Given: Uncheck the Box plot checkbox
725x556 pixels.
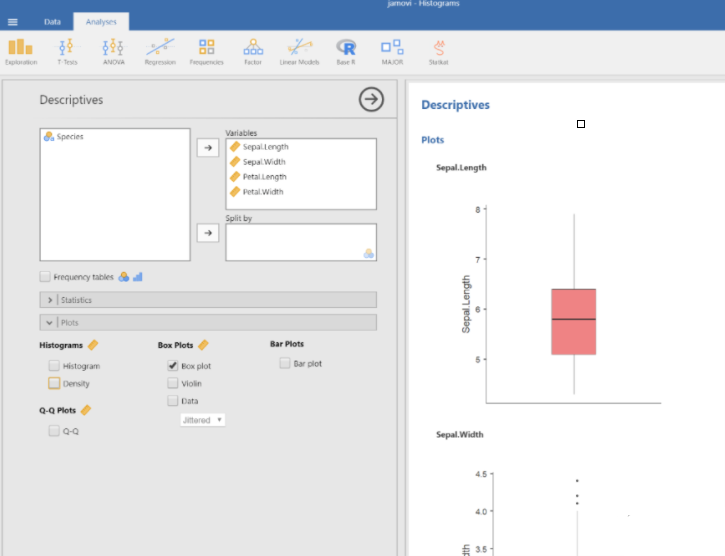Looking at the screenshot, I should pyautogui.click(x=173, y=366).
